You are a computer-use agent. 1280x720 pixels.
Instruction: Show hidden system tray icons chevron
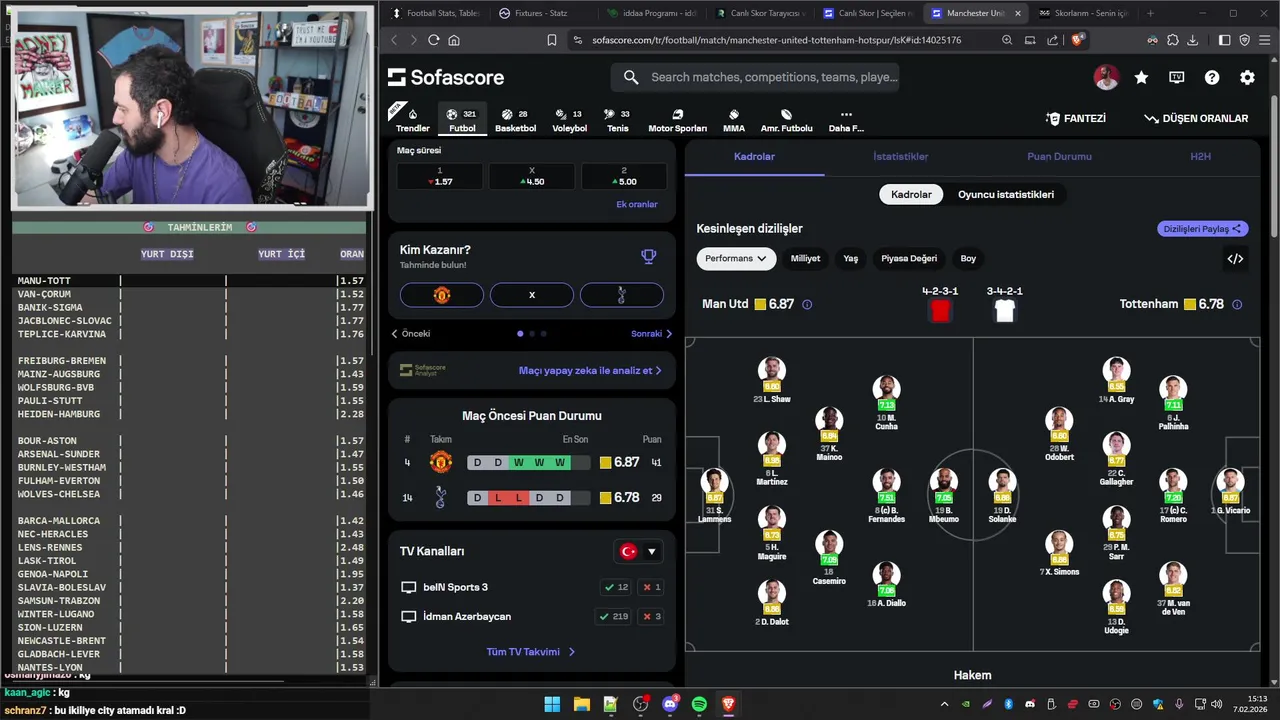tap(944, 704)
